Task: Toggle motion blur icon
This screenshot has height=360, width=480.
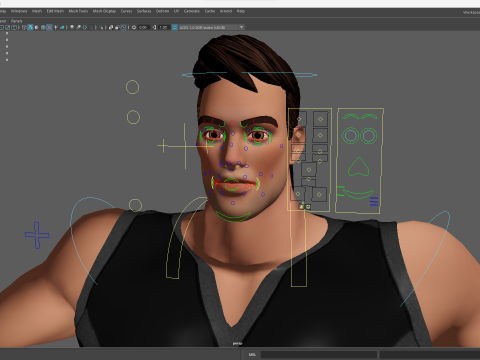Action: 78,27
